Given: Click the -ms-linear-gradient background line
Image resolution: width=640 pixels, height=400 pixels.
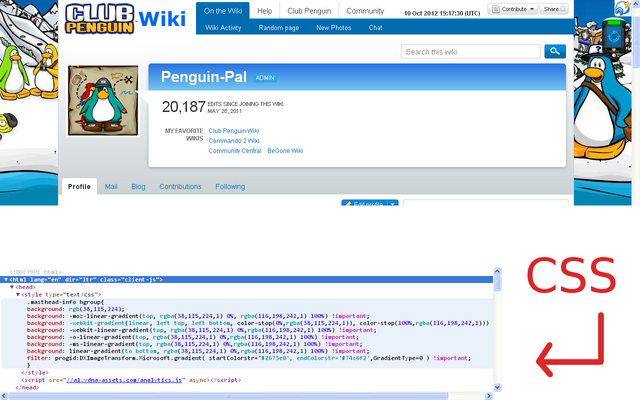Looking at the screenshot, I should click(195, 344).
